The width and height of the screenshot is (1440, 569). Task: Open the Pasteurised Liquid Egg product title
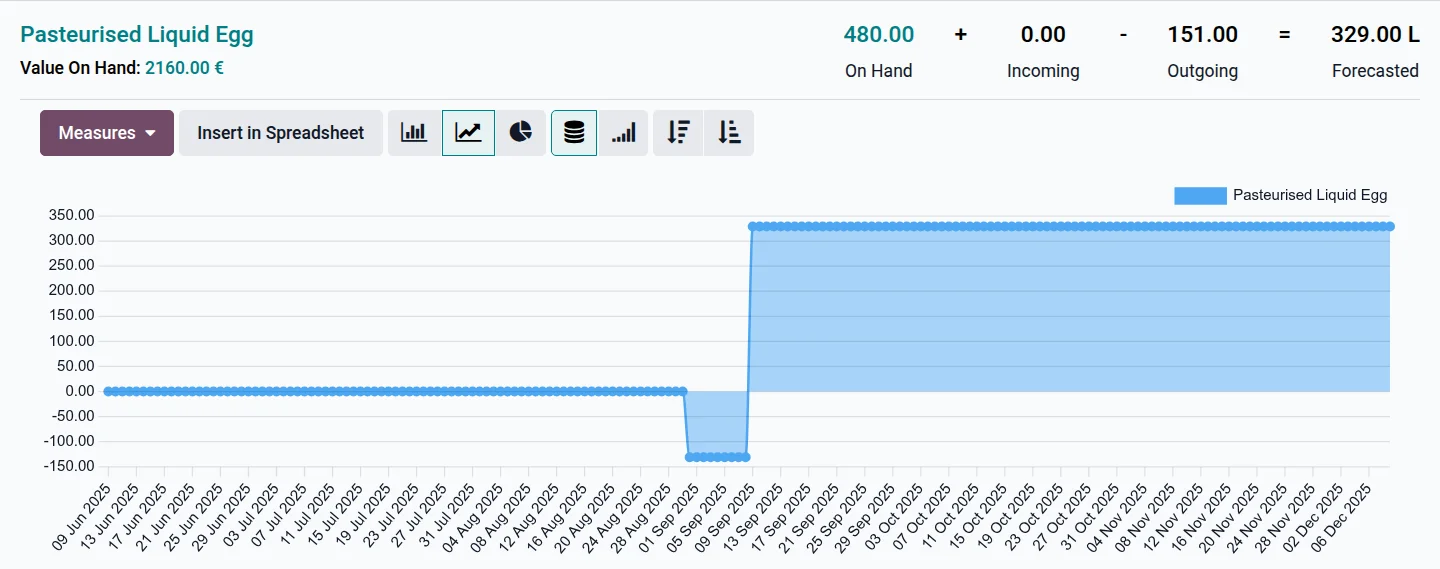pyautogui.click(x=137, y=35)
